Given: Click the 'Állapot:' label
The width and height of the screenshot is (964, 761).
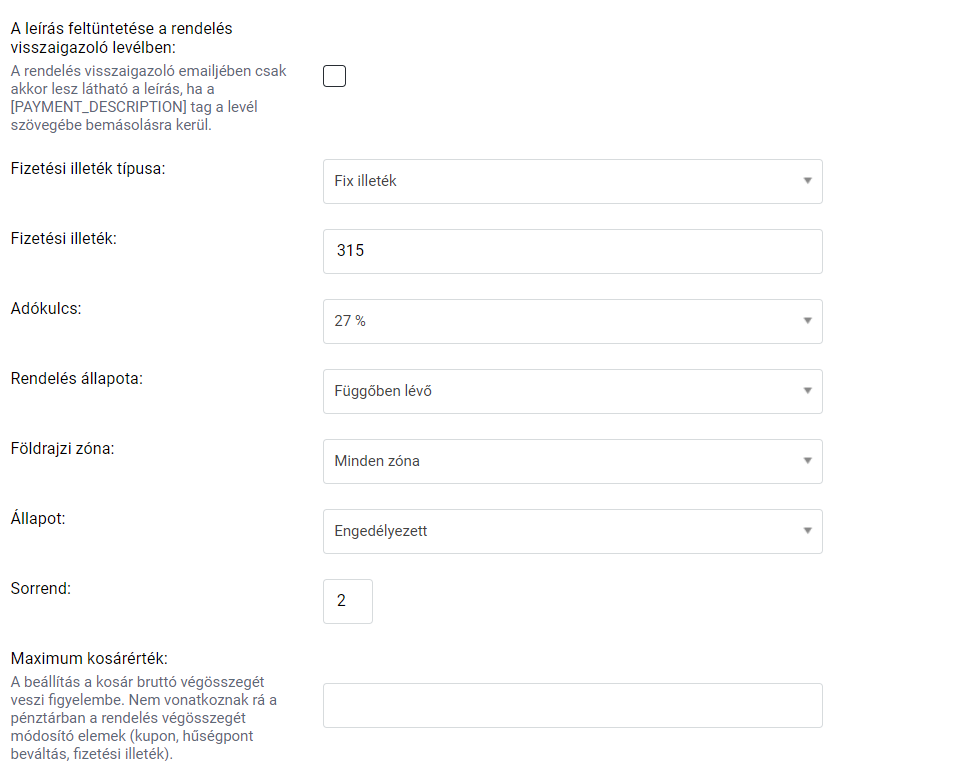Looking at the screenshot, I should 38,518.
